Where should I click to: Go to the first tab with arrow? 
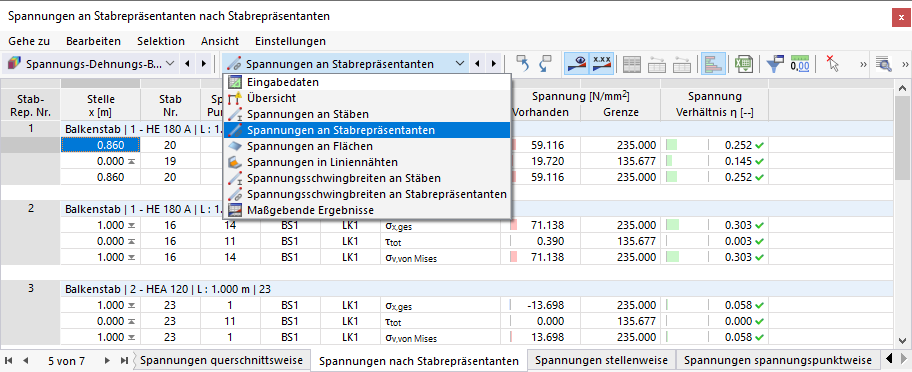click(9, 361)
